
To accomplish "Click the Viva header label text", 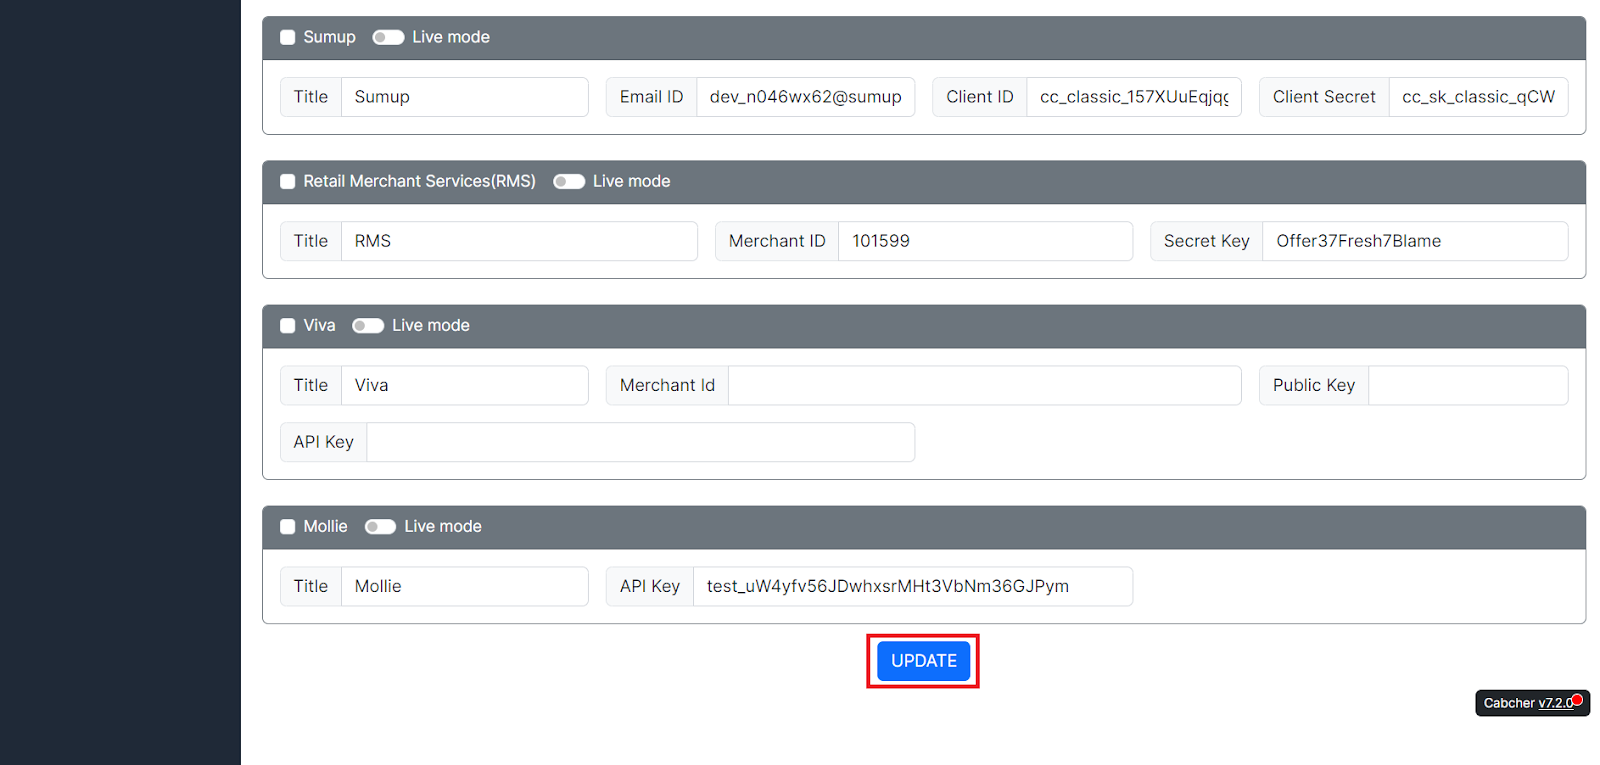I will point(319,325).
